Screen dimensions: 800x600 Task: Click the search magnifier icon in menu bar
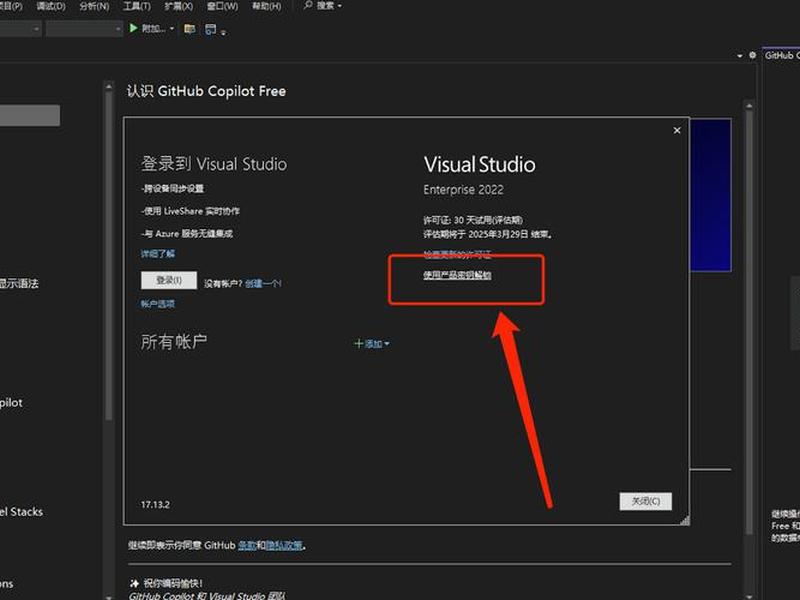[308, 5]
